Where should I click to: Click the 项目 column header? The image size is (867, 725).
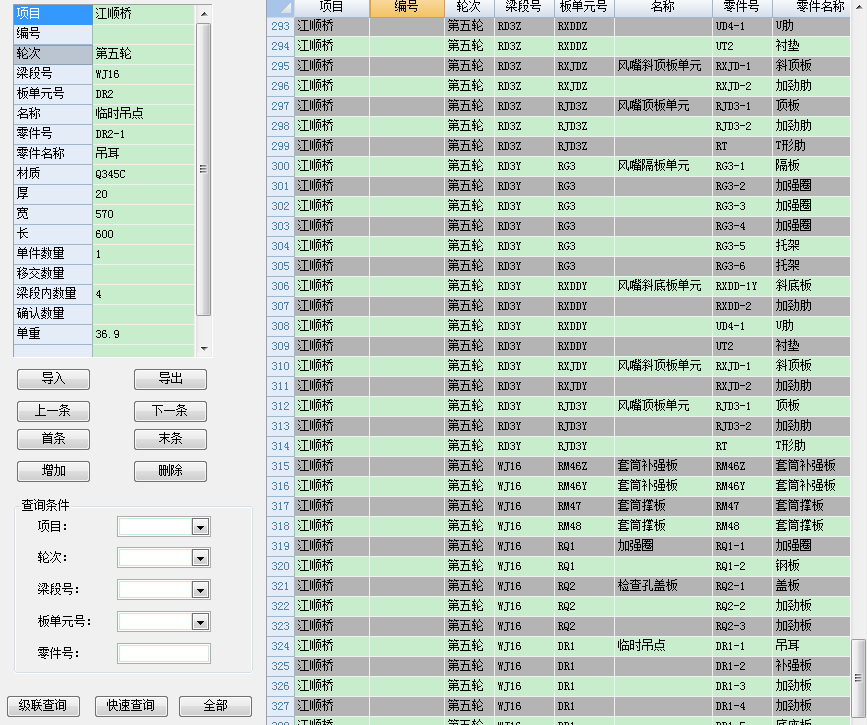[332, 7]
